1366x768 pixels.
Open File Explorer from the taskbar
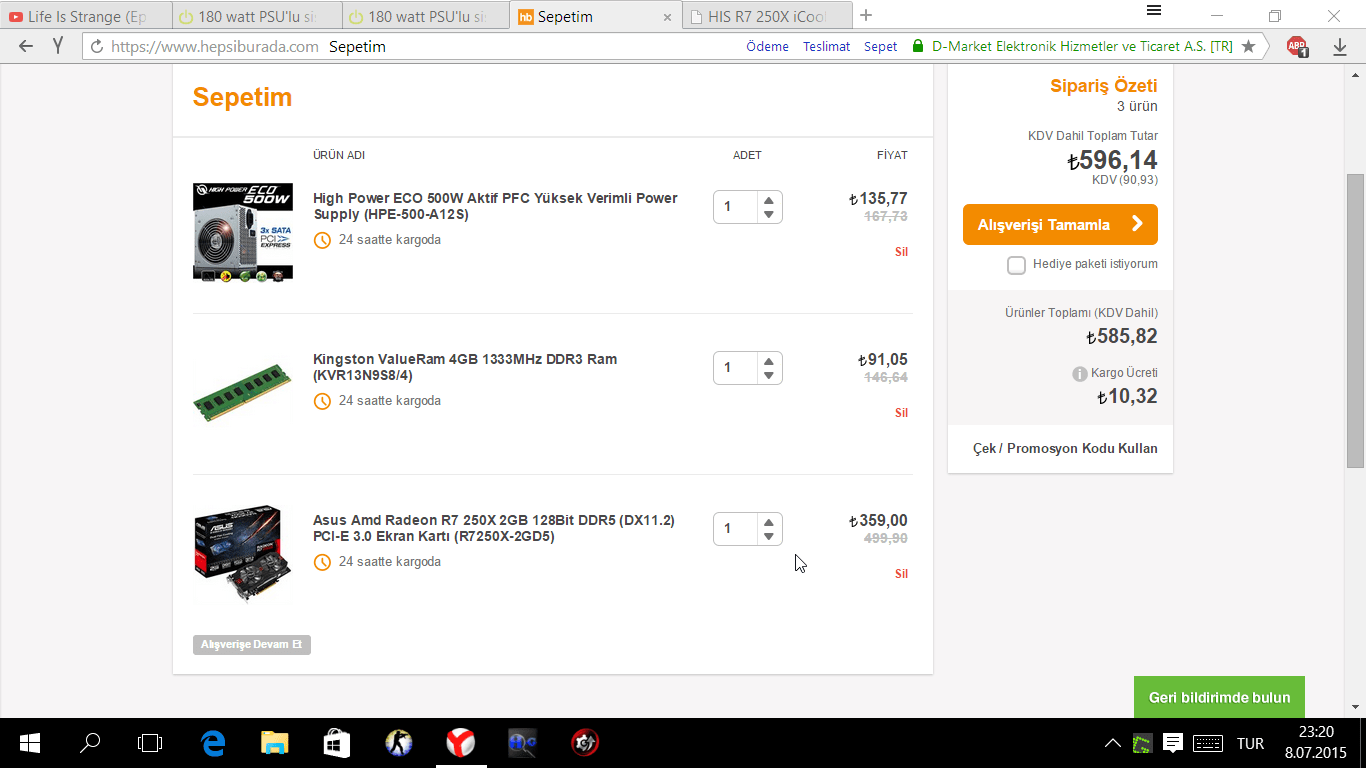point(274,743)
